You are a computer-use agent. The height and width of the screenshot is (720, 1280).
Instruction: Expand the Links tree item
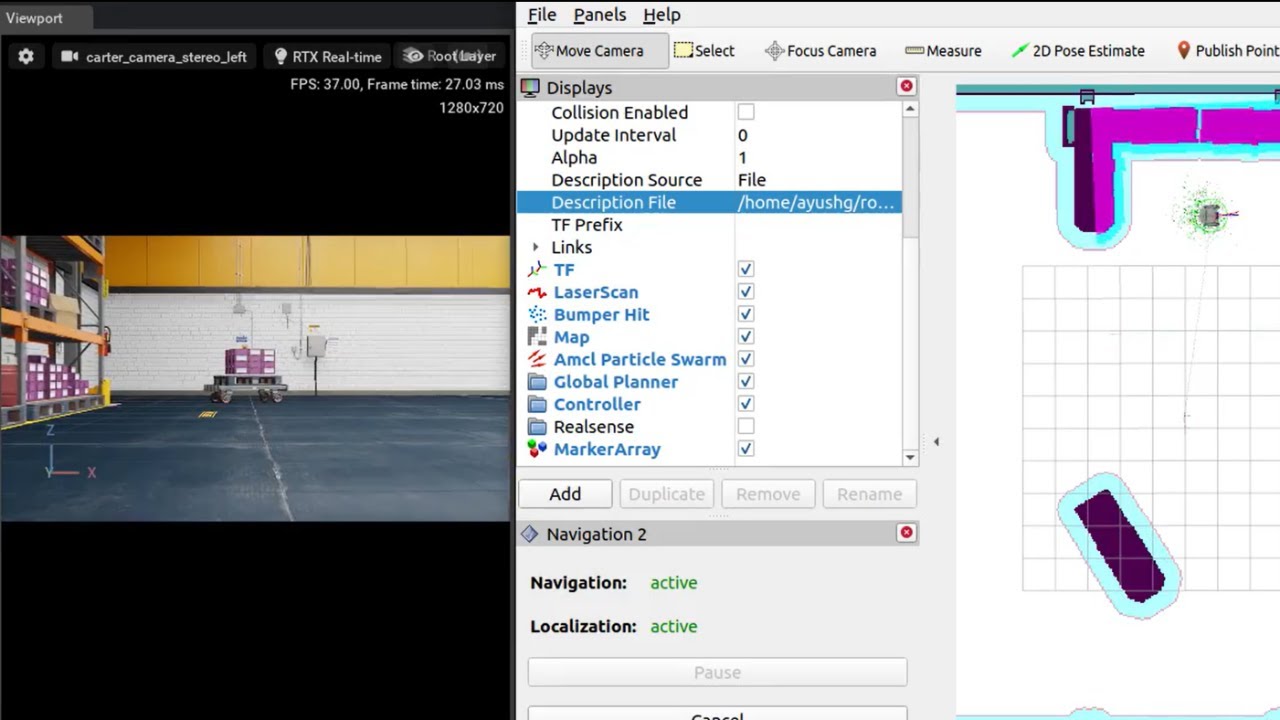pyautogui.click(x=536, y=247)
